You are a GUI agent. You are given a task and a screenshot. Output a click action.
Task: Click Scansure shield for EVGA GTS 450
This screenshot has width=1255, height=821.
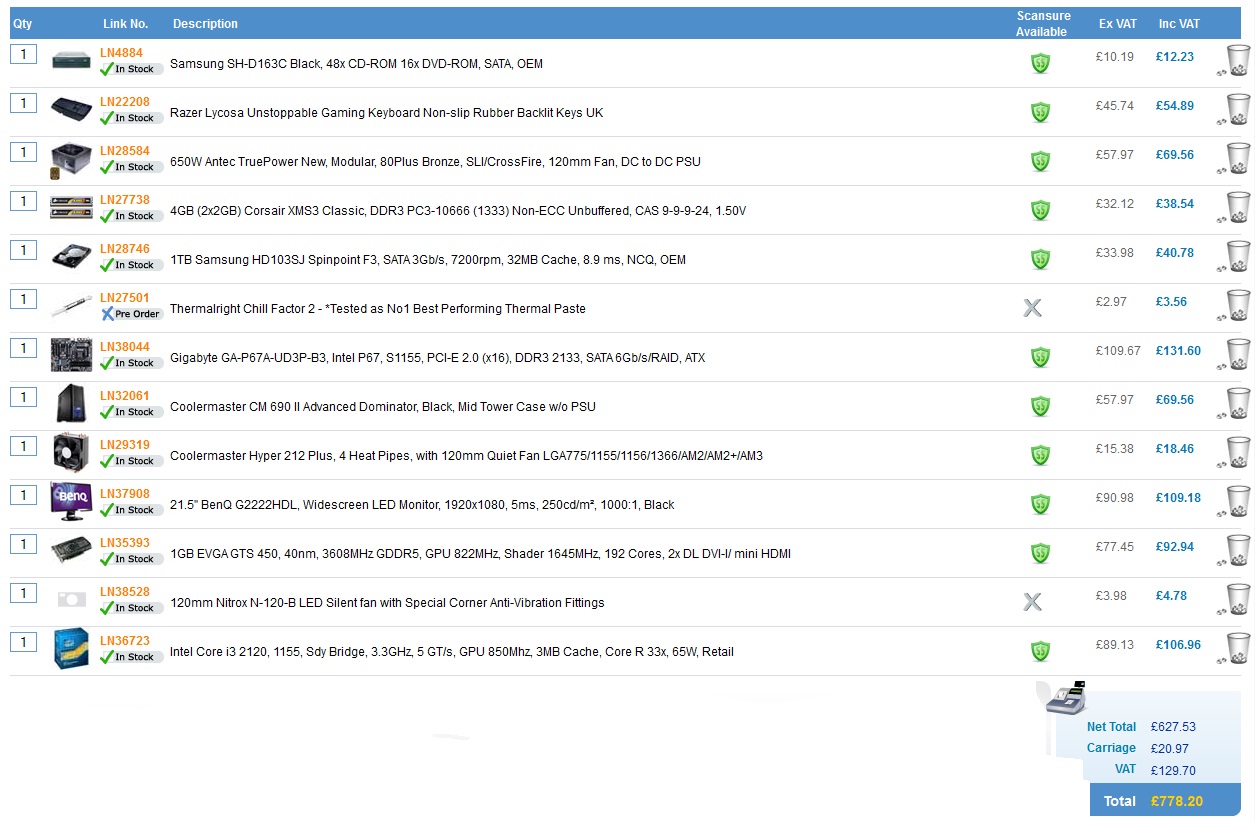(x=1040, y=553)
